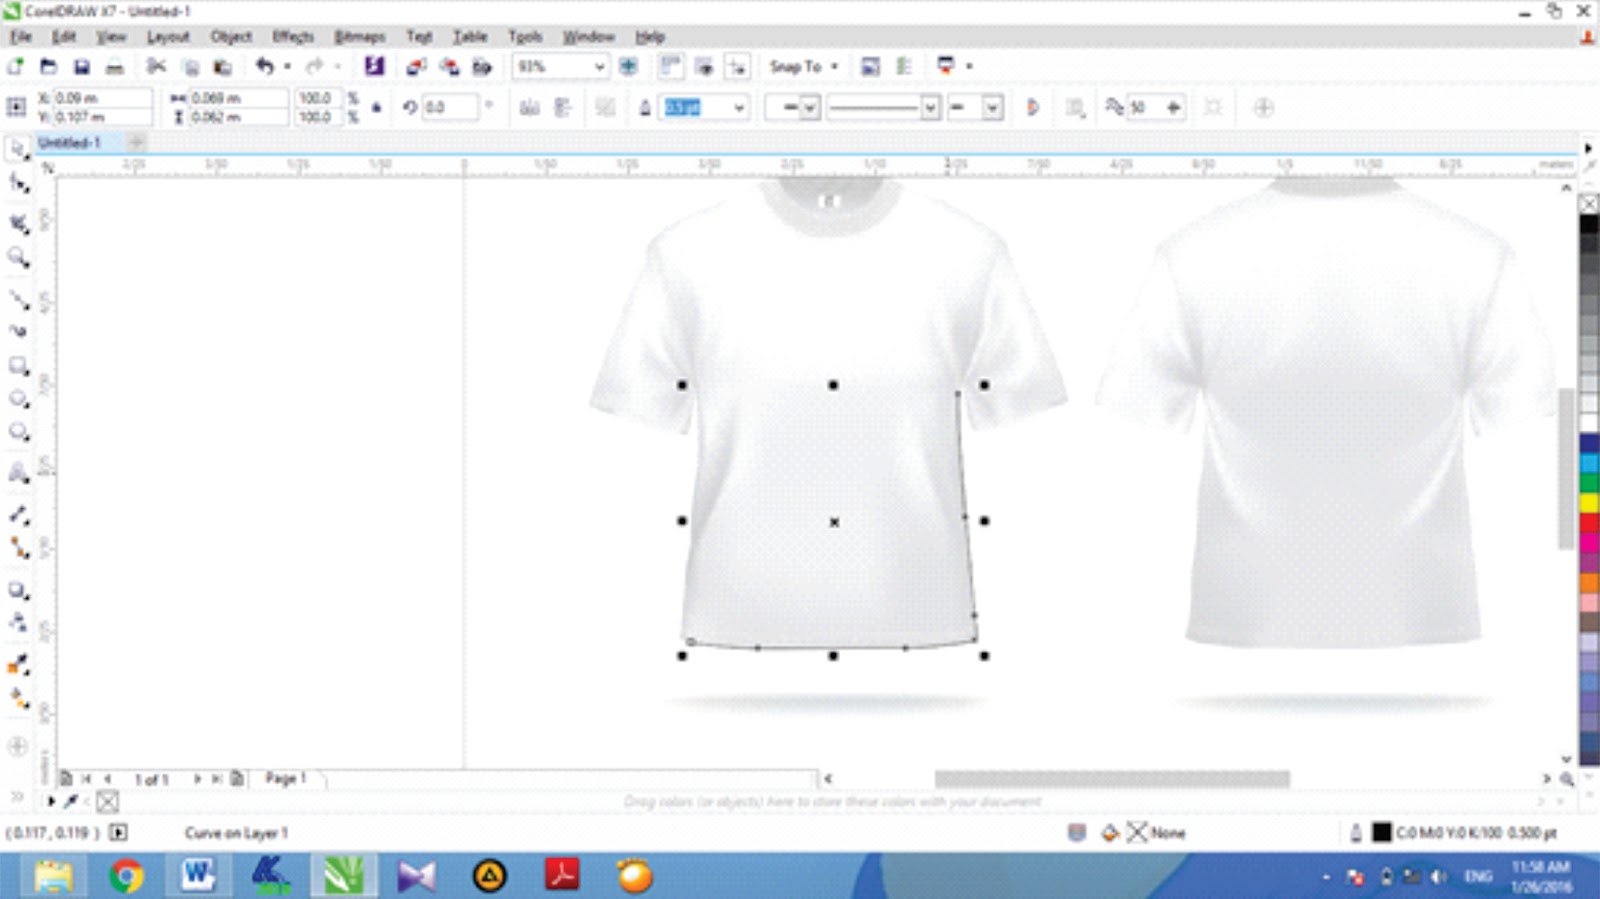Image resolution: width=1600 pixels, height=899 pixels.
Task: Click the New document icon
Action: [15, 66]
